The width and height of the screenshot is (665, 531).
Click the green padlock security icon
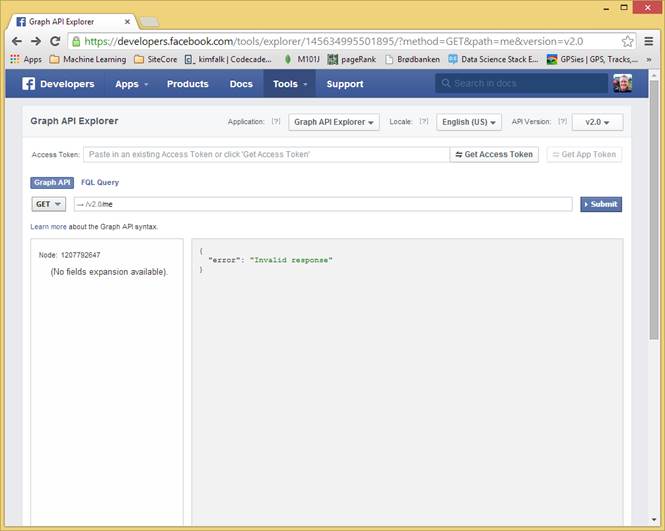[x=76, y=41]
